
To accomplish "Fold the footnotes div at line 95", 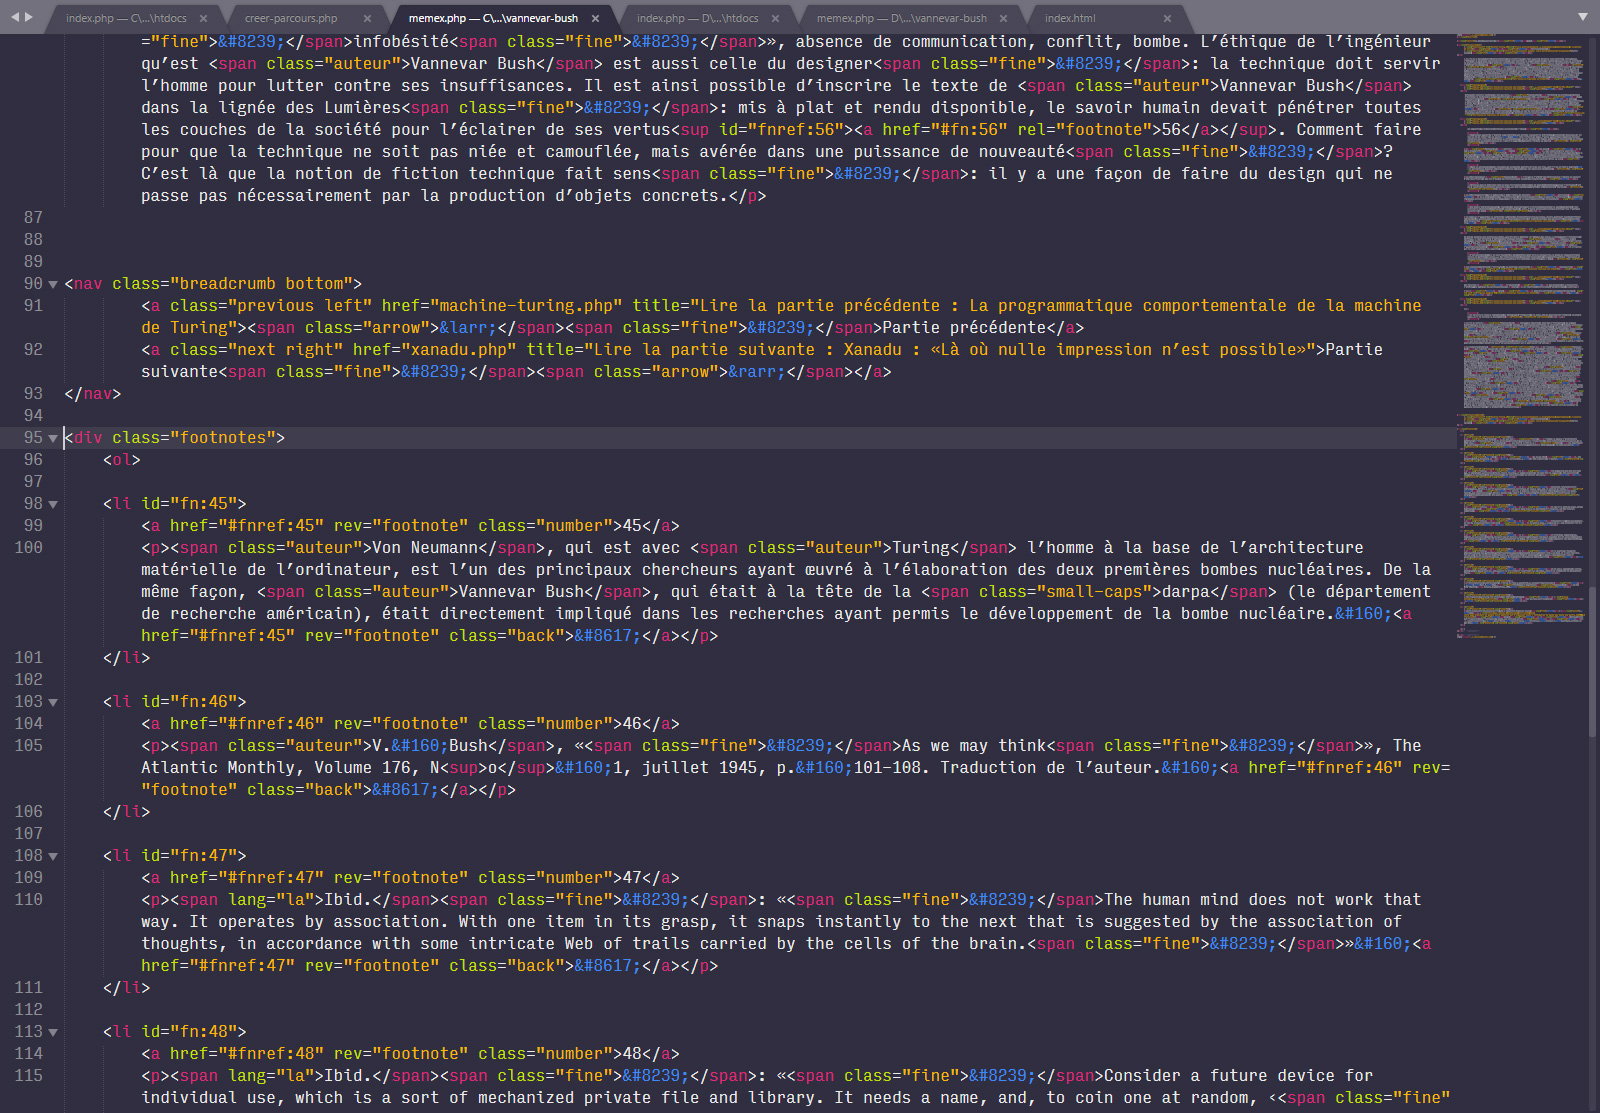I will [53, 438].
